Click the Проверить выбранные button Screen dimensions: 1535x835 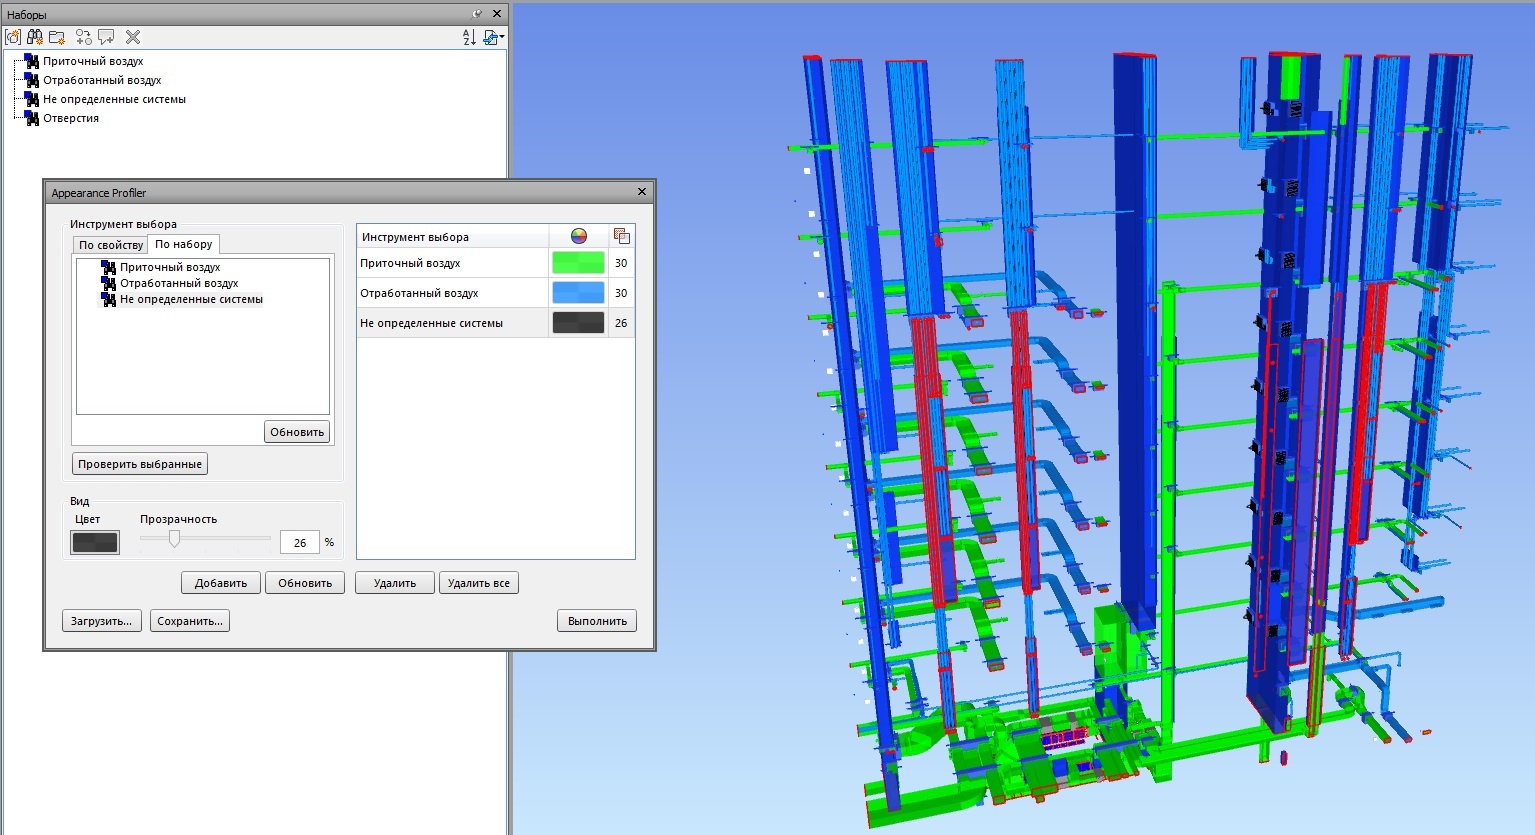pos(140,464)
